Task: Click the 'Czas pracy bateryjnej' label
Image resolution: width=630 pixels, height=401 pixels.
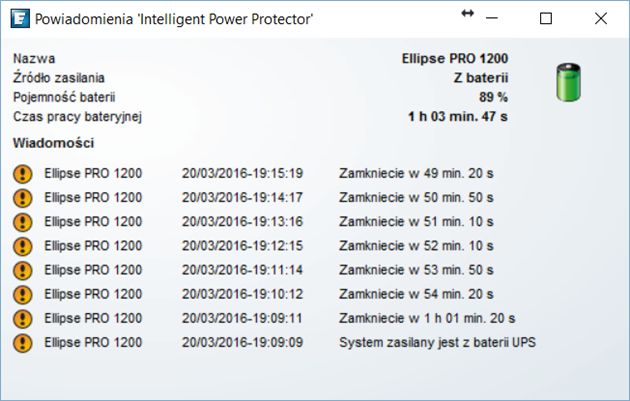Action: pos(78,117)
